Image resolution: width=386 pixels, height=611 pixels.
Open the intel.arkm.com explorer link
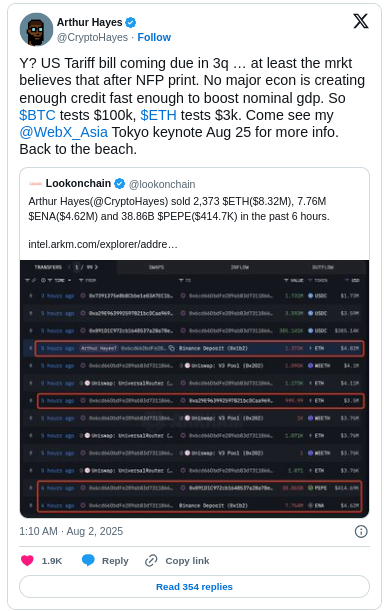(103, 244)
